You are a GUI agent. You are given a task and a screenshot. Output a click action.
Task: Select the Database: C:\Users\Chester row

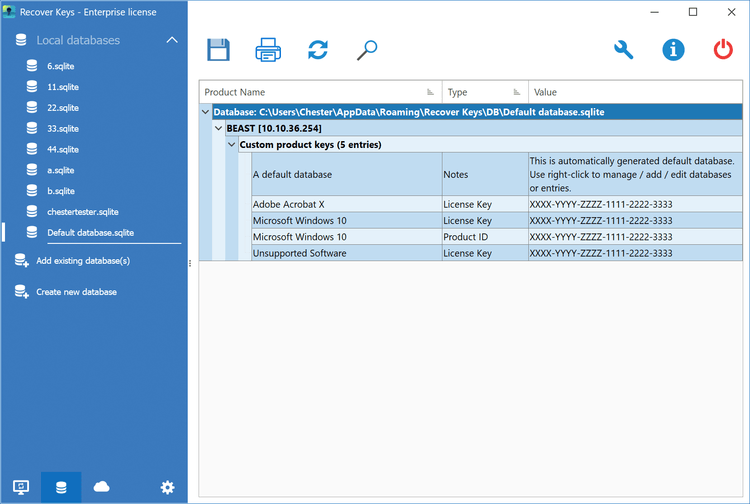(477, 112)
